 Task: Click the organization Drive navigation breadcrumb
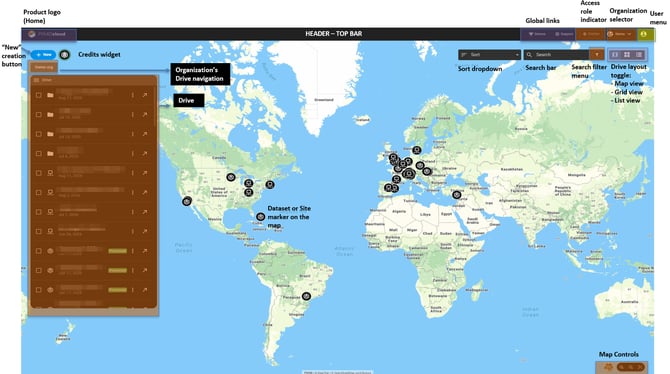tap(43, 67)
